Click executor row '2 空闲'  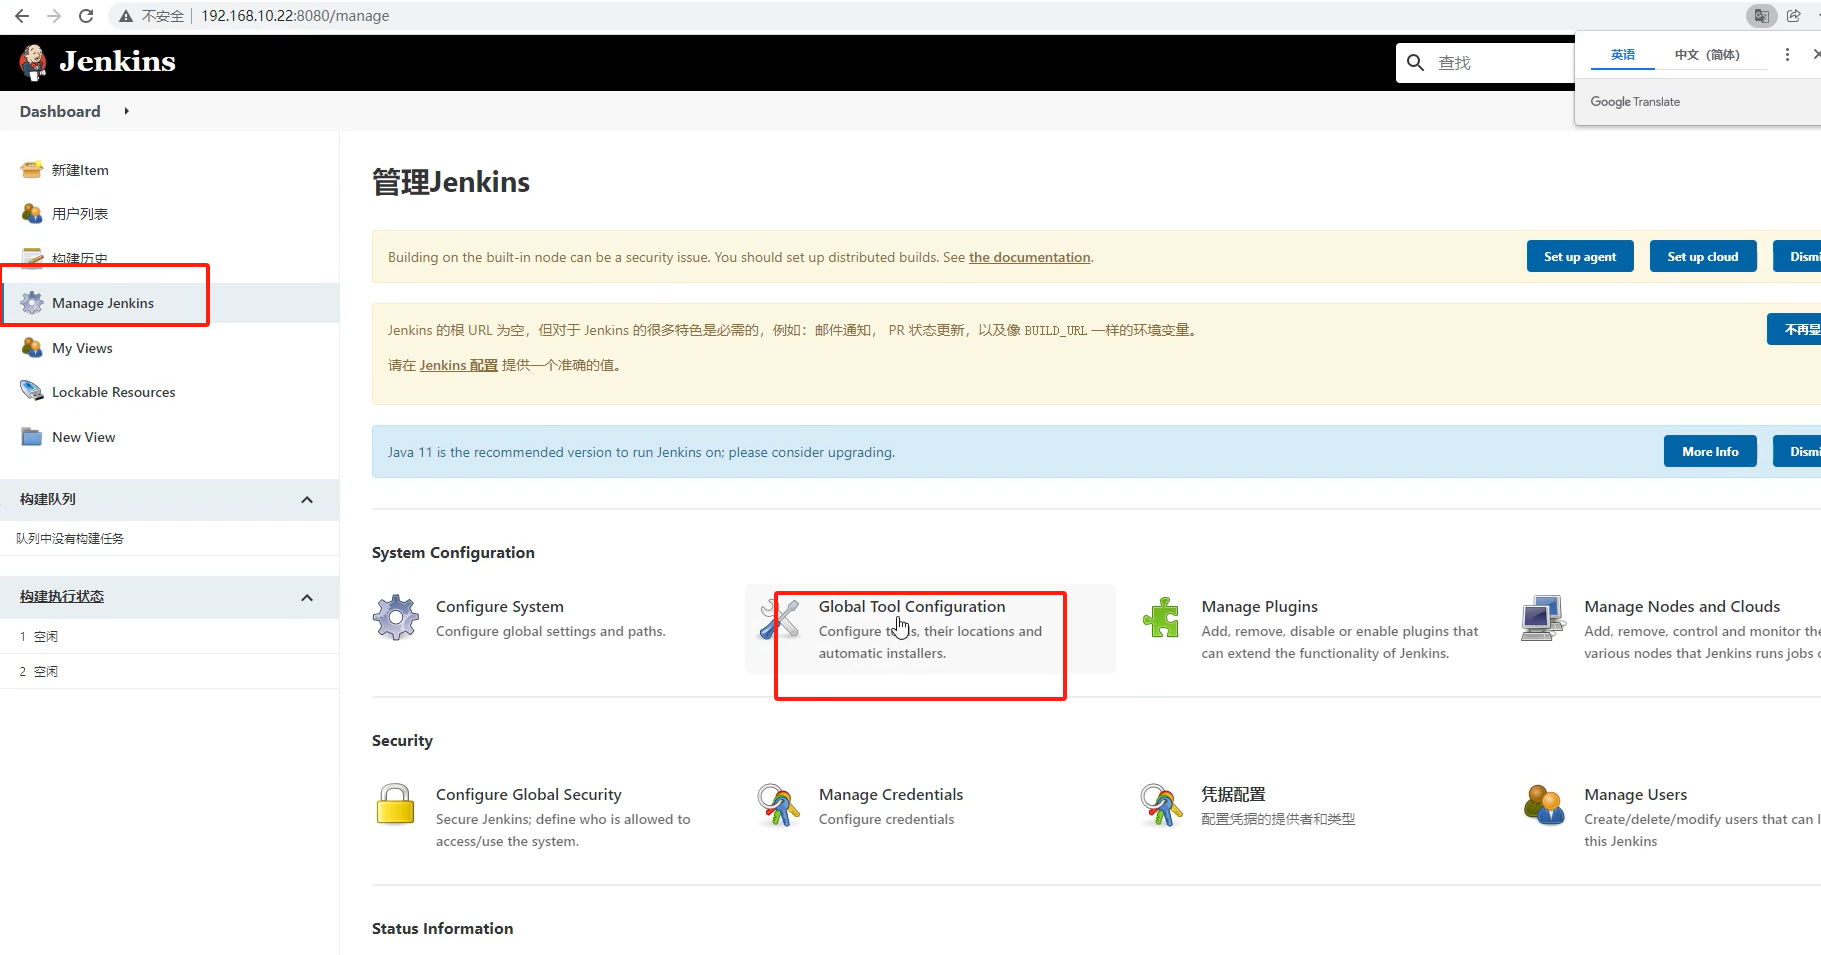[170, 671]
